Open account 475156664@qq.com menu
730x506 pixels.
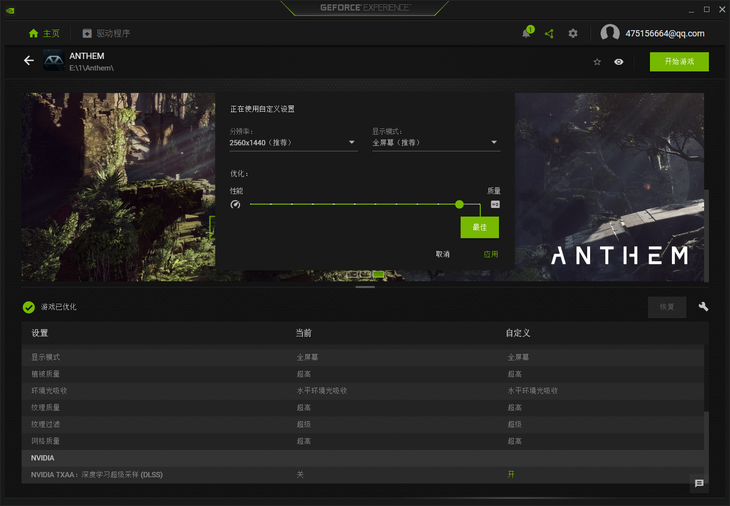tap(664, 34)
